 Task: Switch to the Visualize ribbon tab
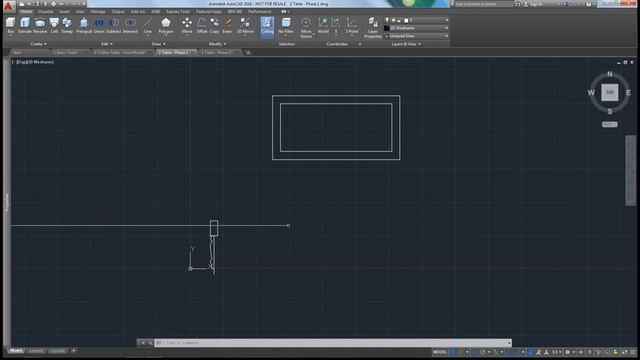(46, 11)
